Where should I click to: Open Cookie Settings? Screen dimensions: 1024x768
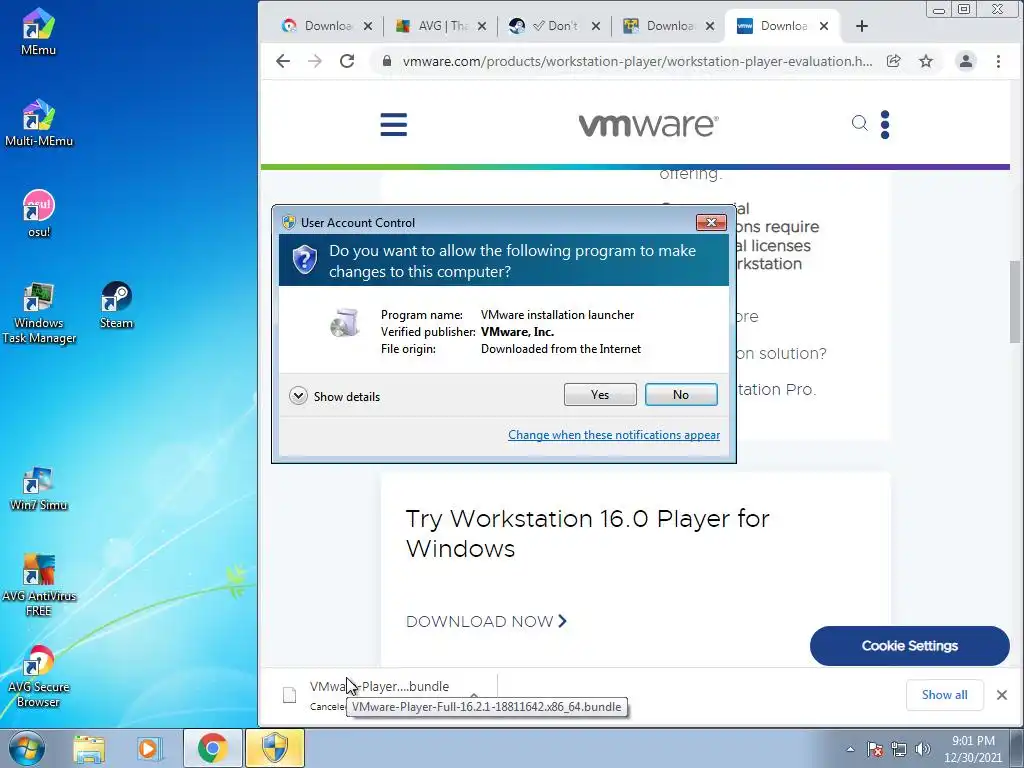point(910,646)
